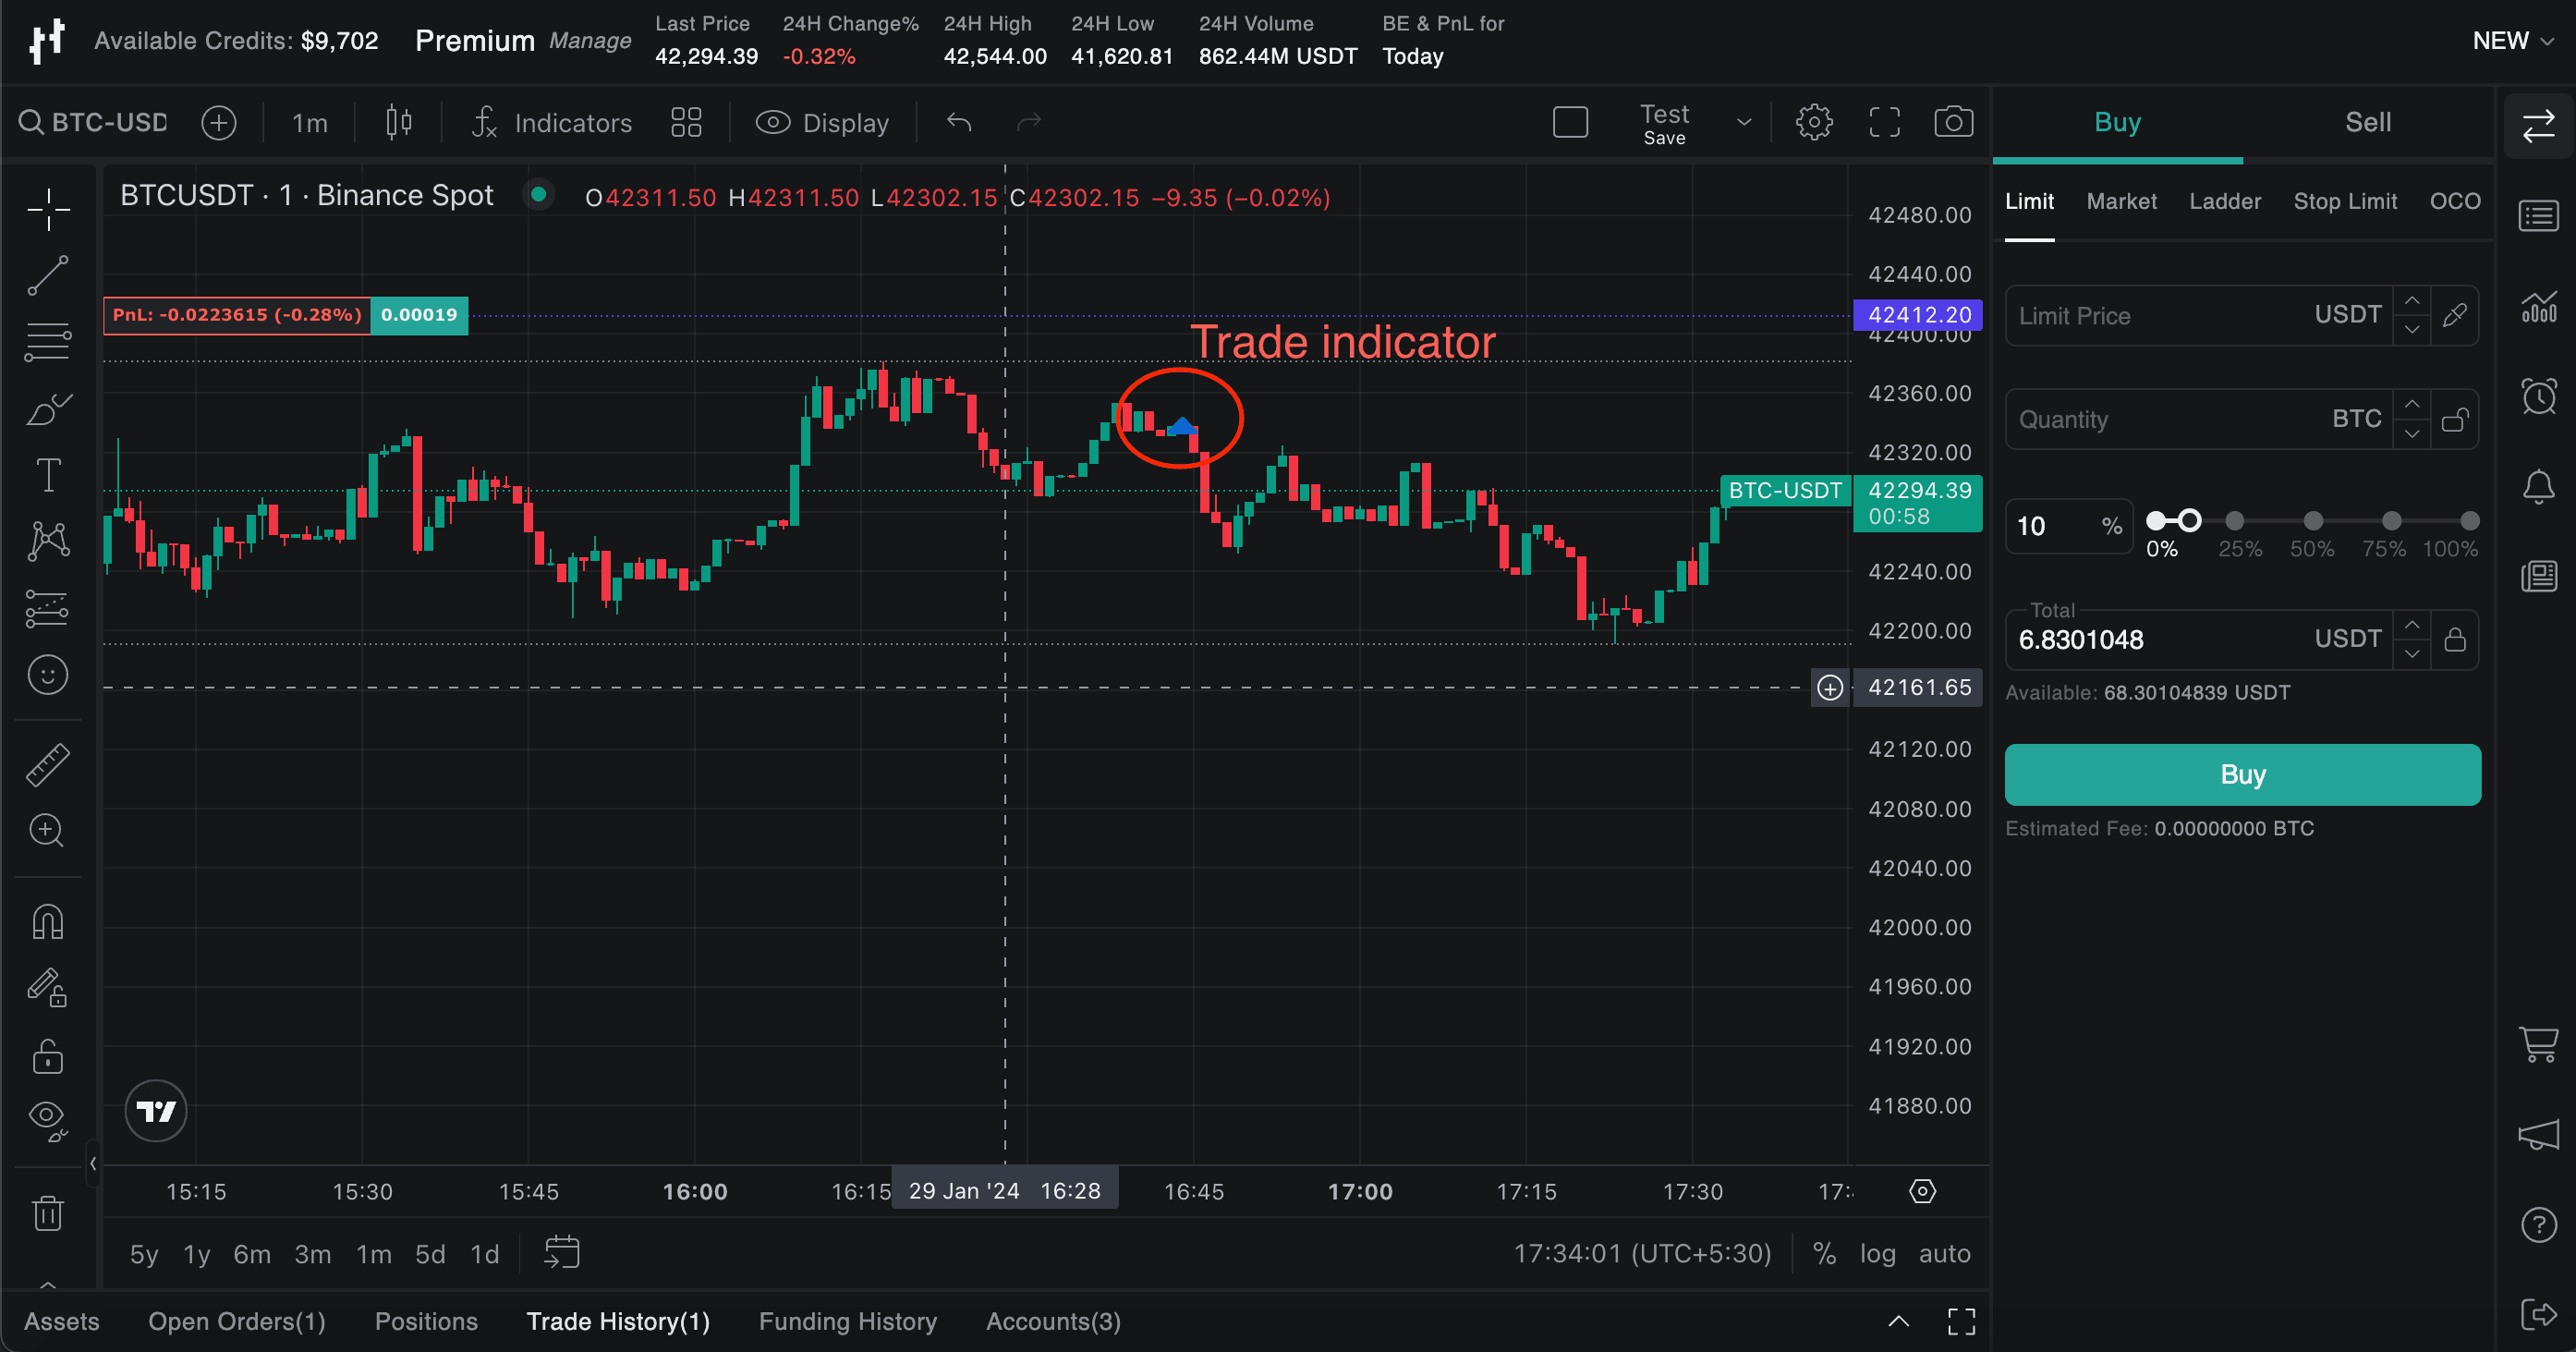Select the Stop Limit order type
2576x1352 pixels.
point(2345,201)
